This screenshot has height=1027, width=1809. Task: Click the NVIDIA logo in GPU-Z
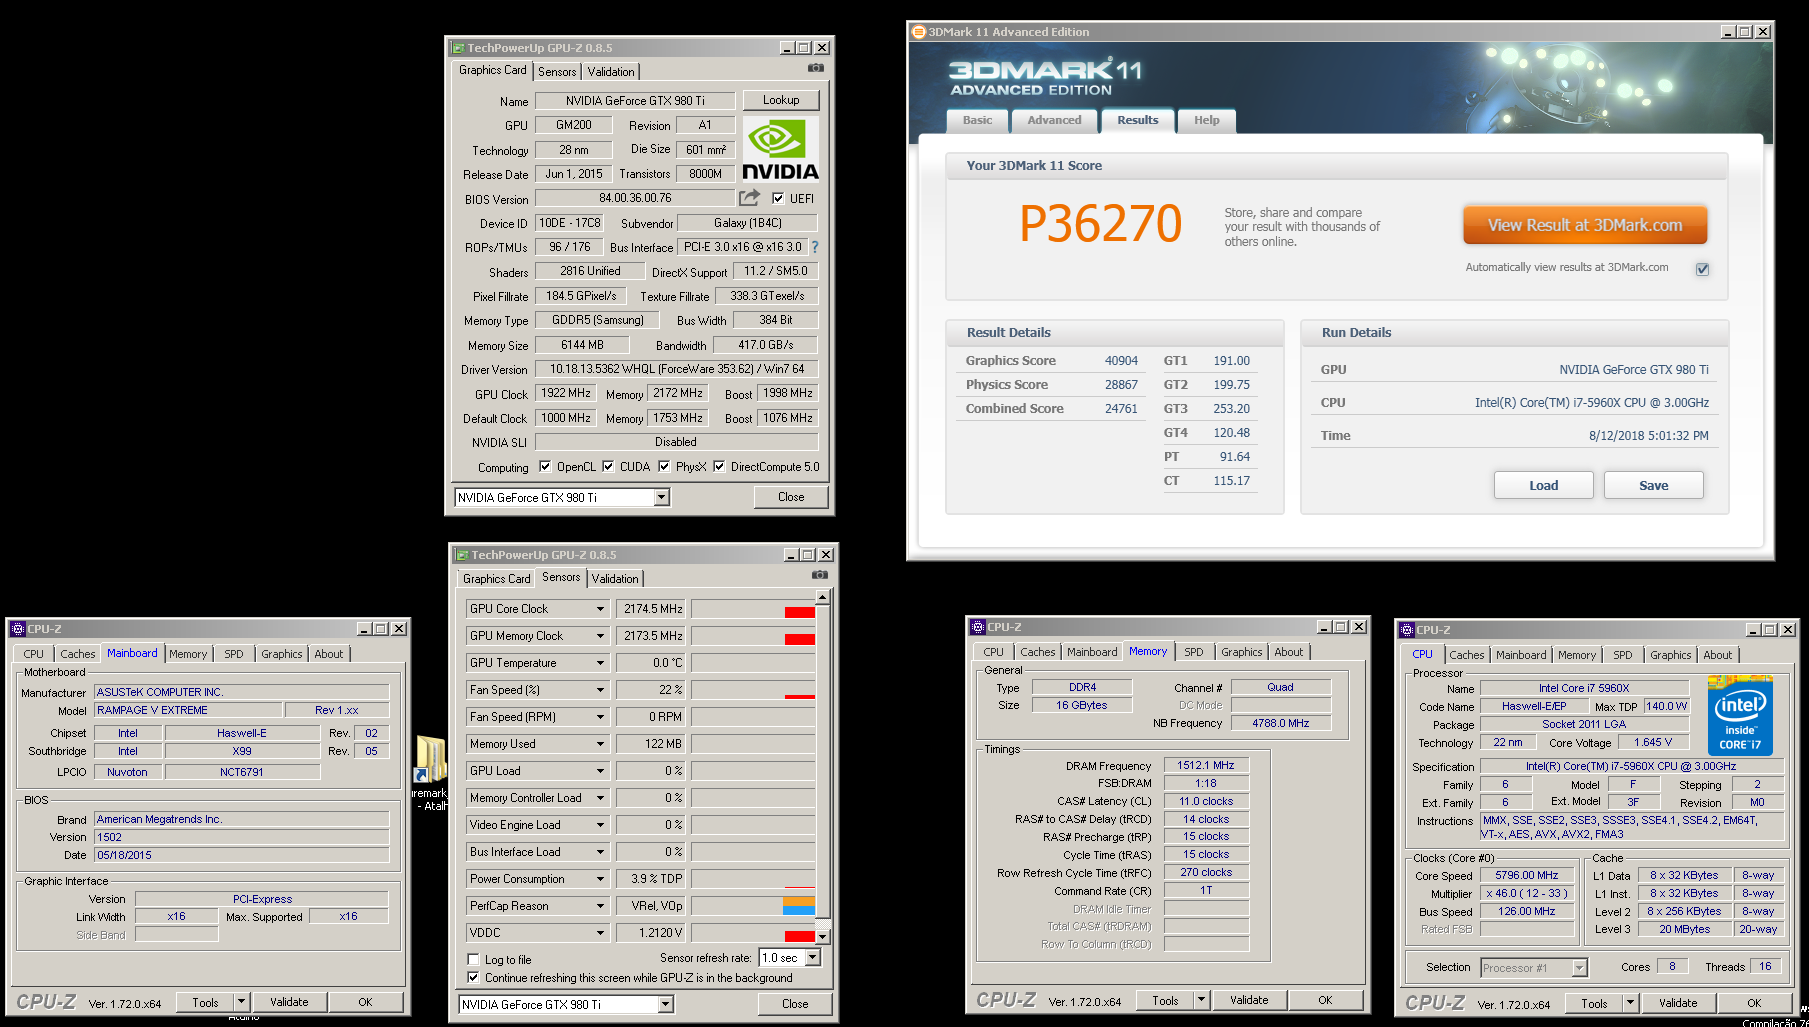point(780,149)
